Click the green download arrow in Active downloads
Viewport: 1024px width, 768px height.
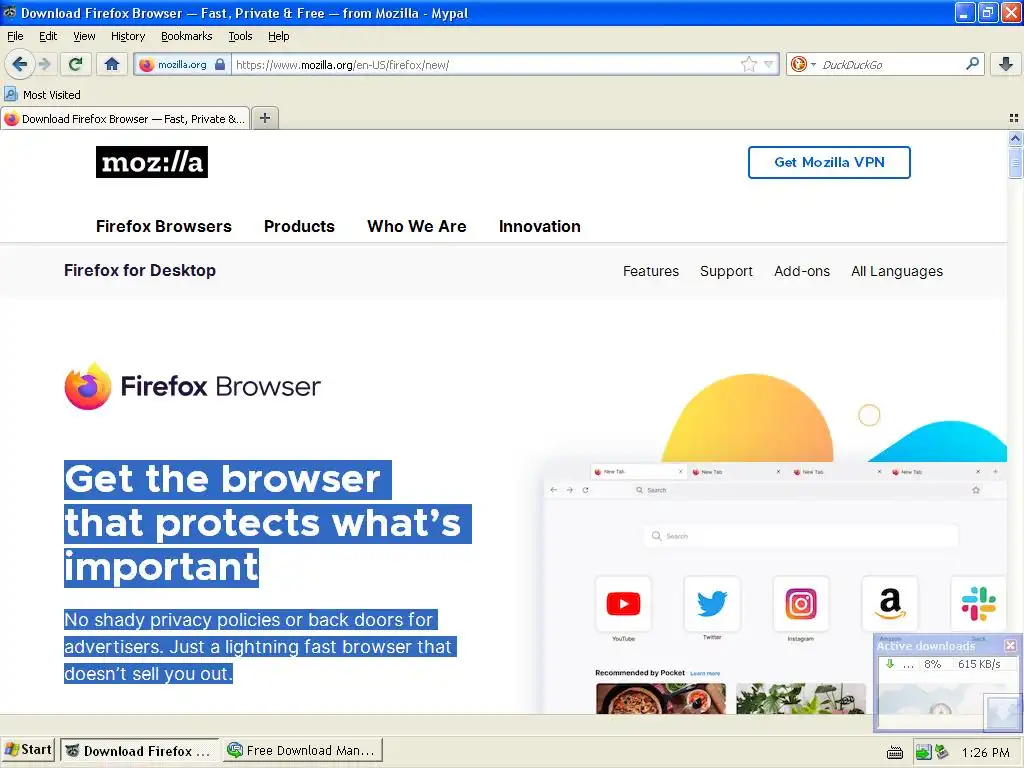pos(889,664)
